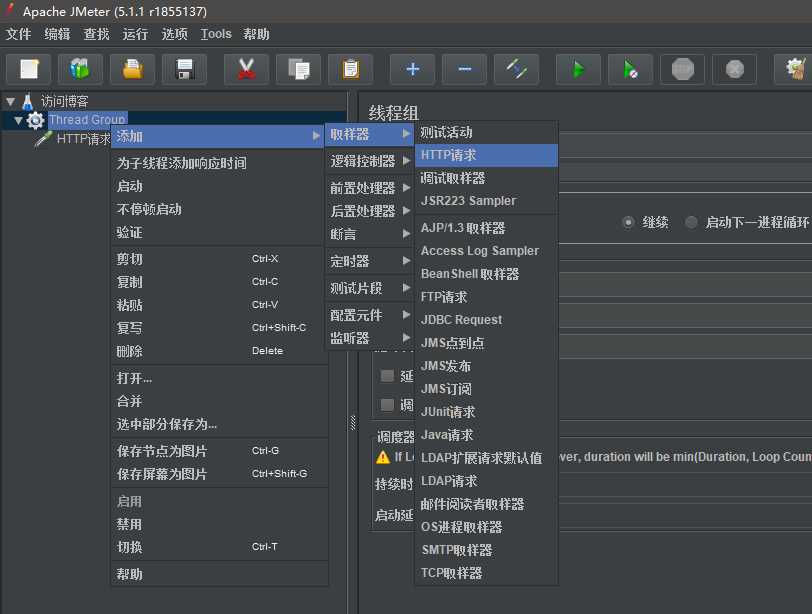
Task: Click 禁用 in context menu
Action: [218, 524]
